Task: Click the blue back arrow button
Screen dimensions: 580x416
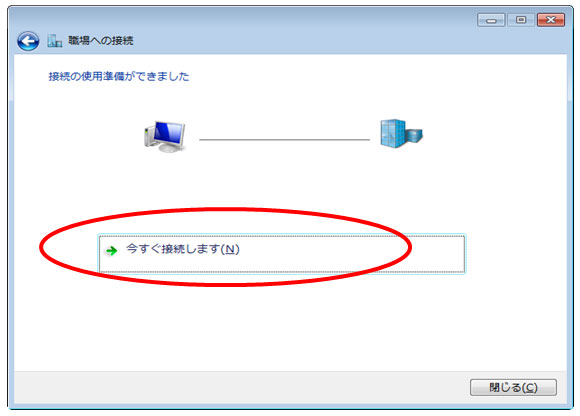Action: tap(28, 41)
